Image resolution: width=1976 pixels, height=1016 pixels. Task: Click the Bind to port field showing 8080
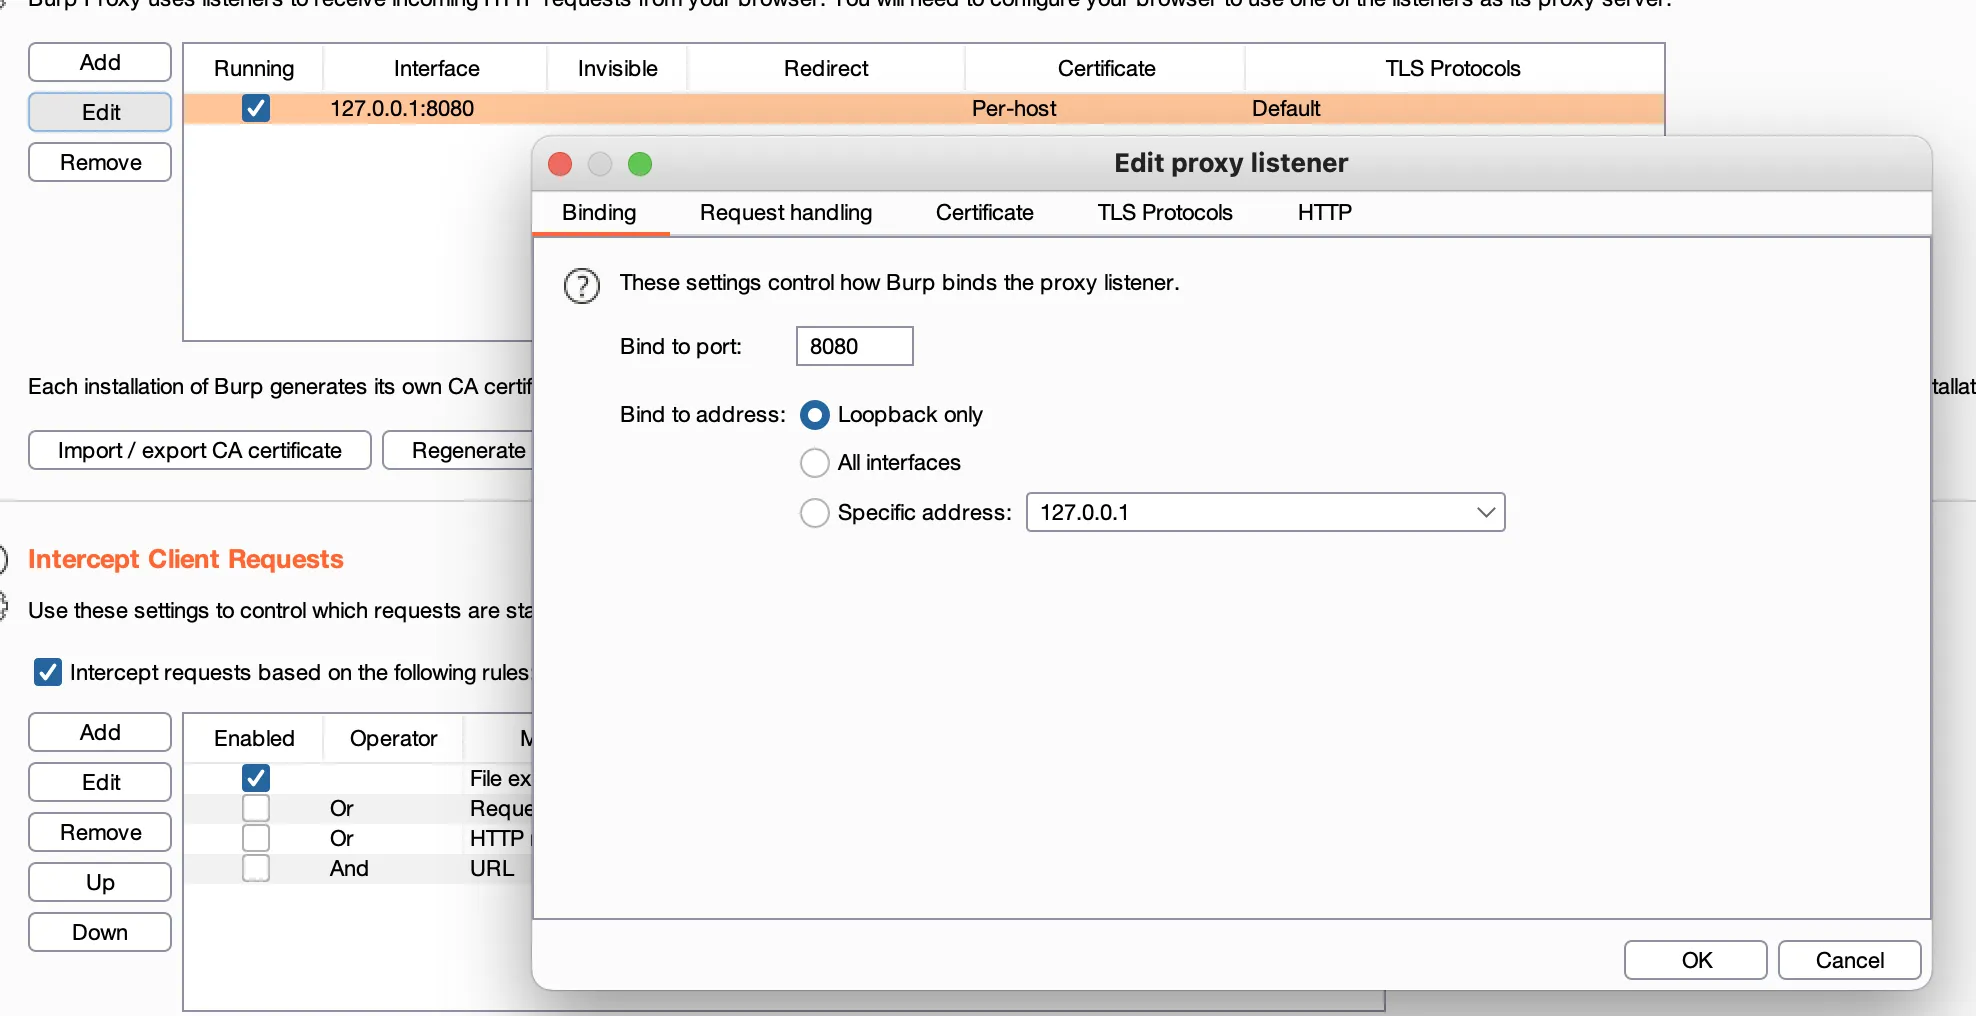pyautogui.click(x=855, y=346)
